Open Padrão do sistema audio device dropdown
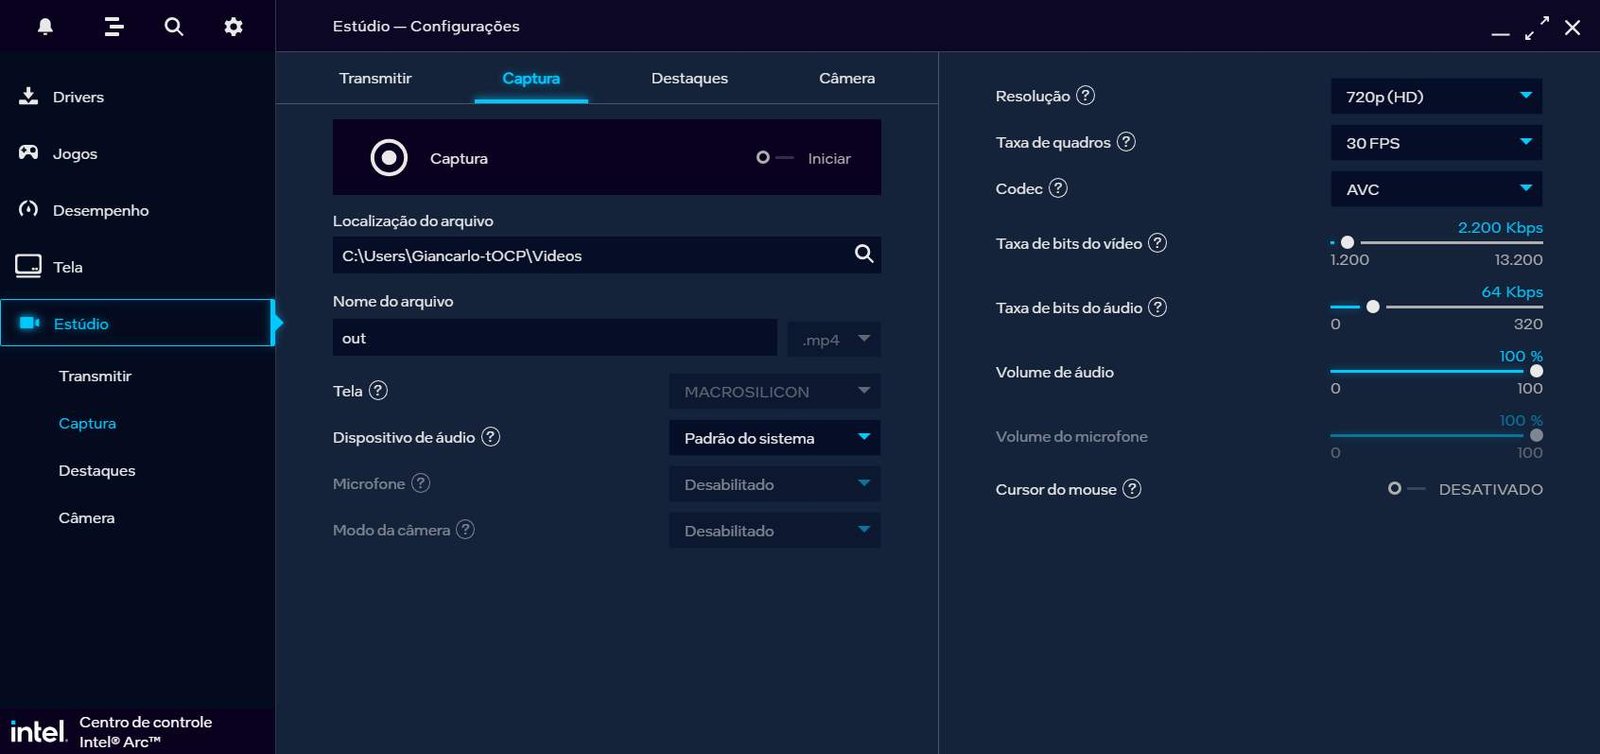Image resolution: width=1600 pixels, height=754 pixels. [x=774, y=438]
